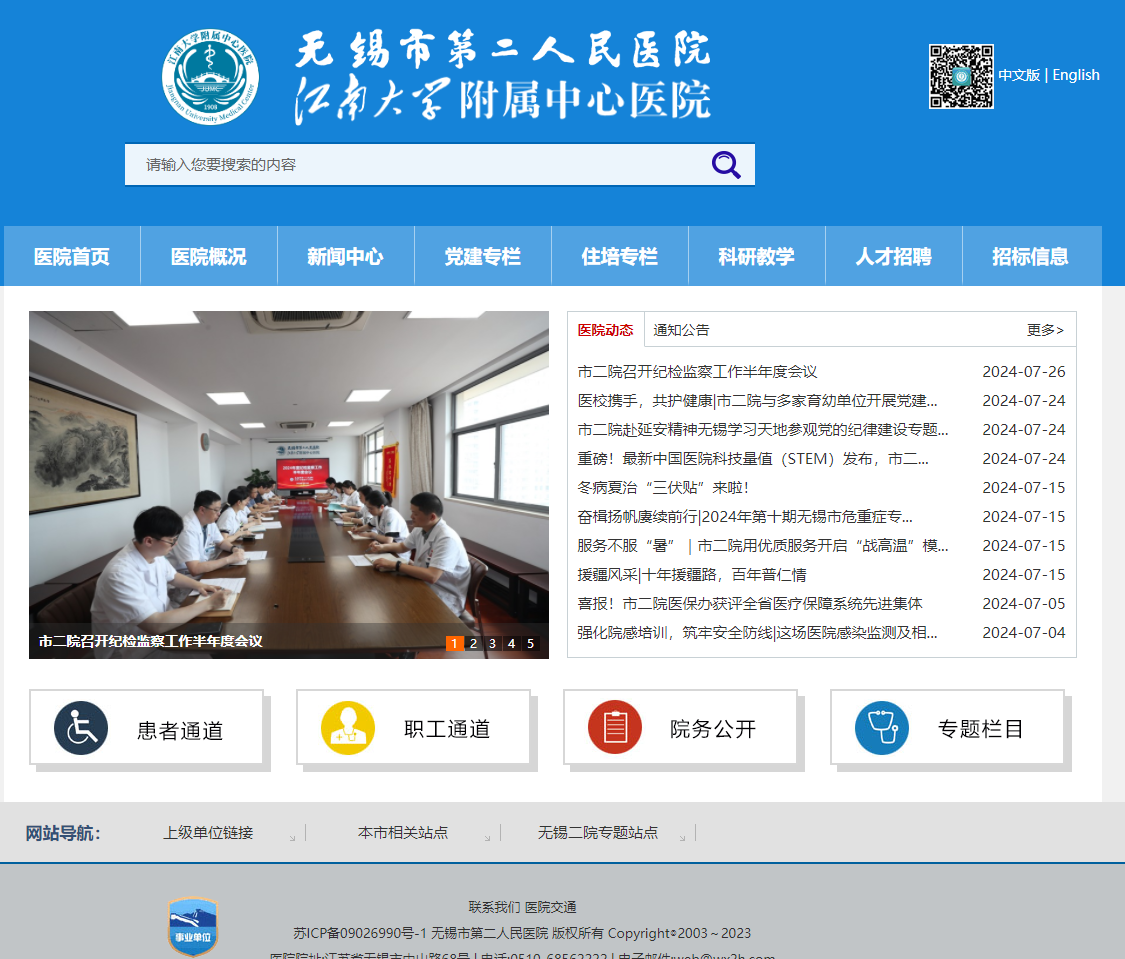Click date 2024-07-26 in news list
1125x959 pixels.
click(x=1024, y=372)
